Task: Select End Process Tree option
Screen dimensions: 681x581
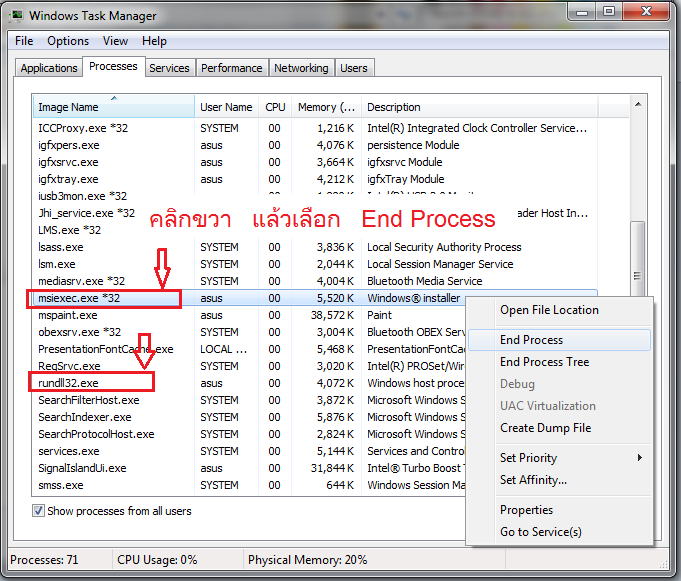Action: tap(544, 362)
